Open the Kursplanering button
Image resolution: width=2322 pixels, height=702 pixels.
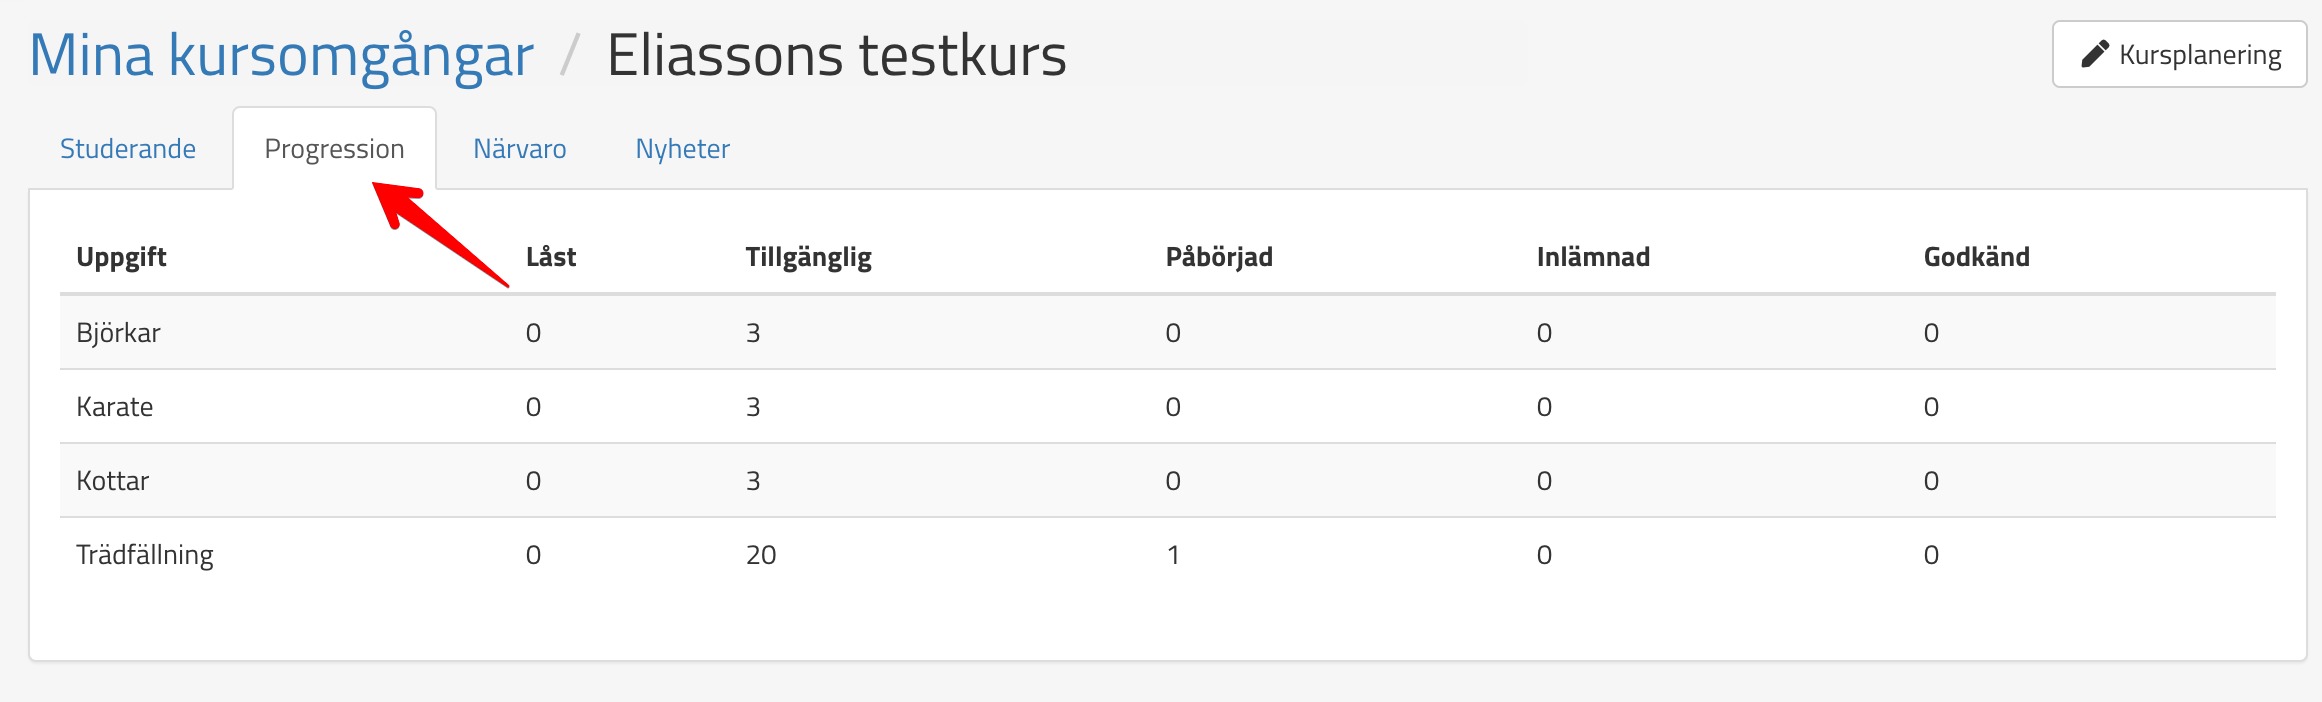[x=2179, y=54]
